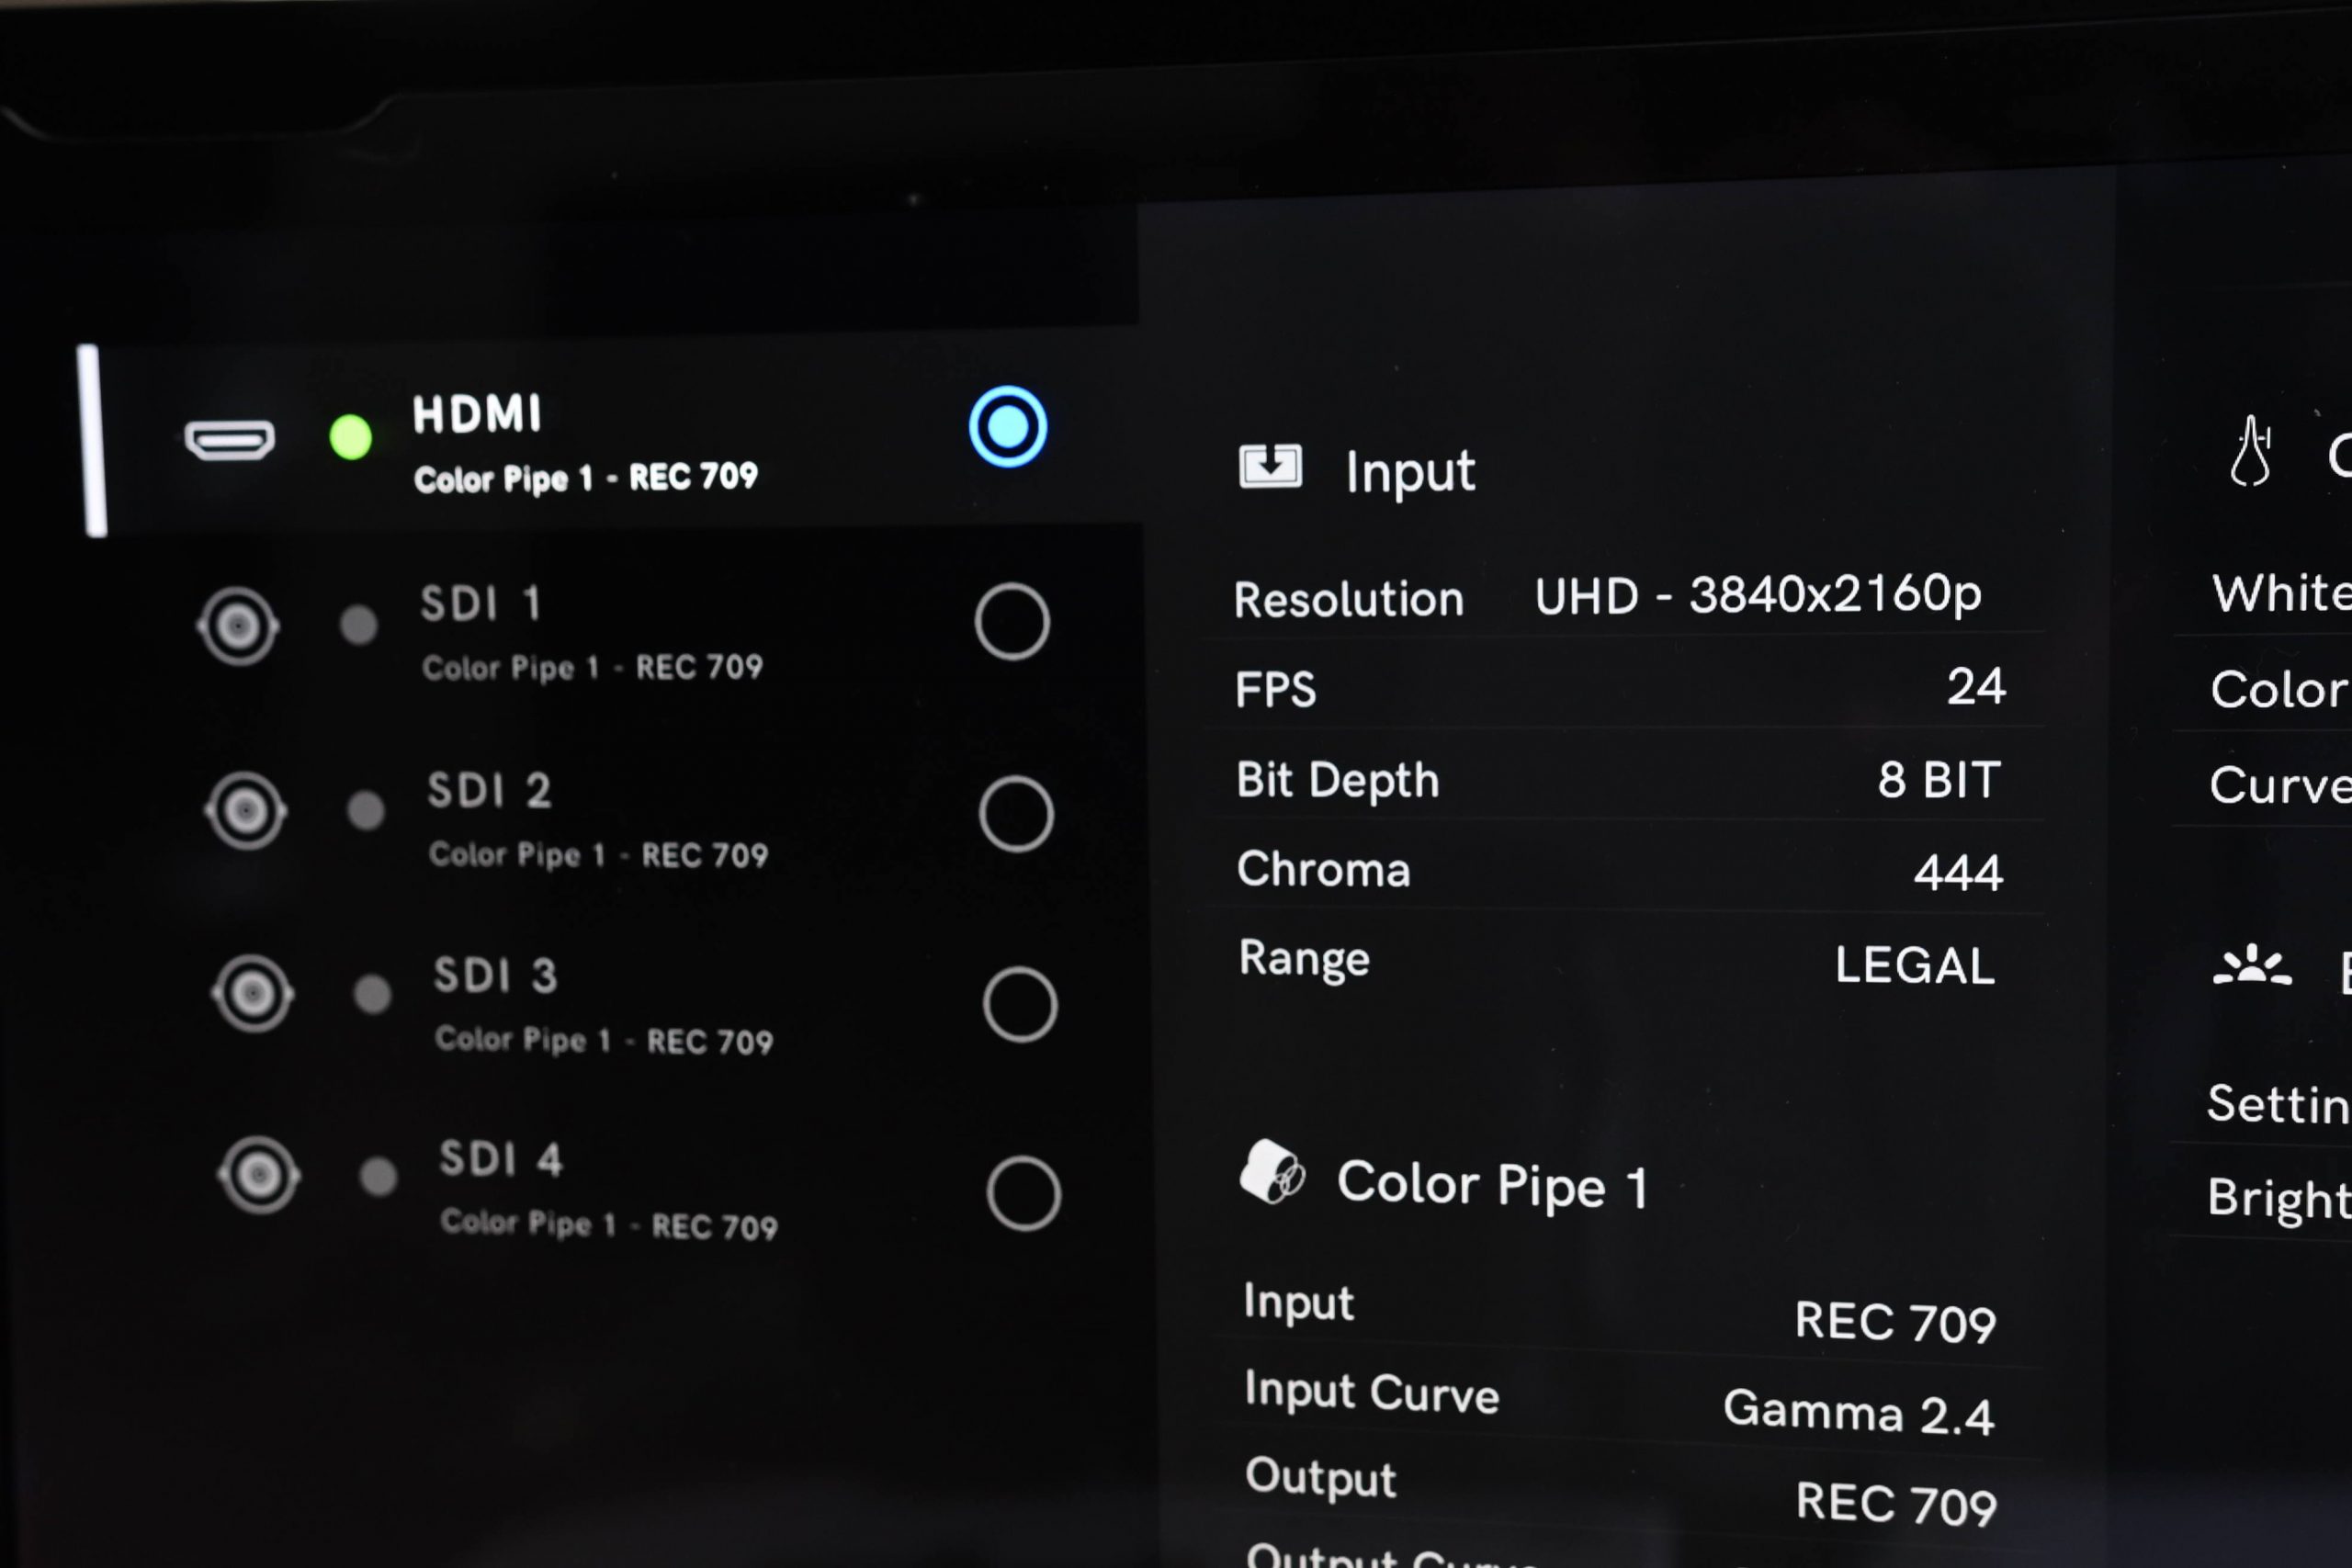2352x1568 pixels.
Task: Click the brightness sun icon
Action: coord(2252,965)
